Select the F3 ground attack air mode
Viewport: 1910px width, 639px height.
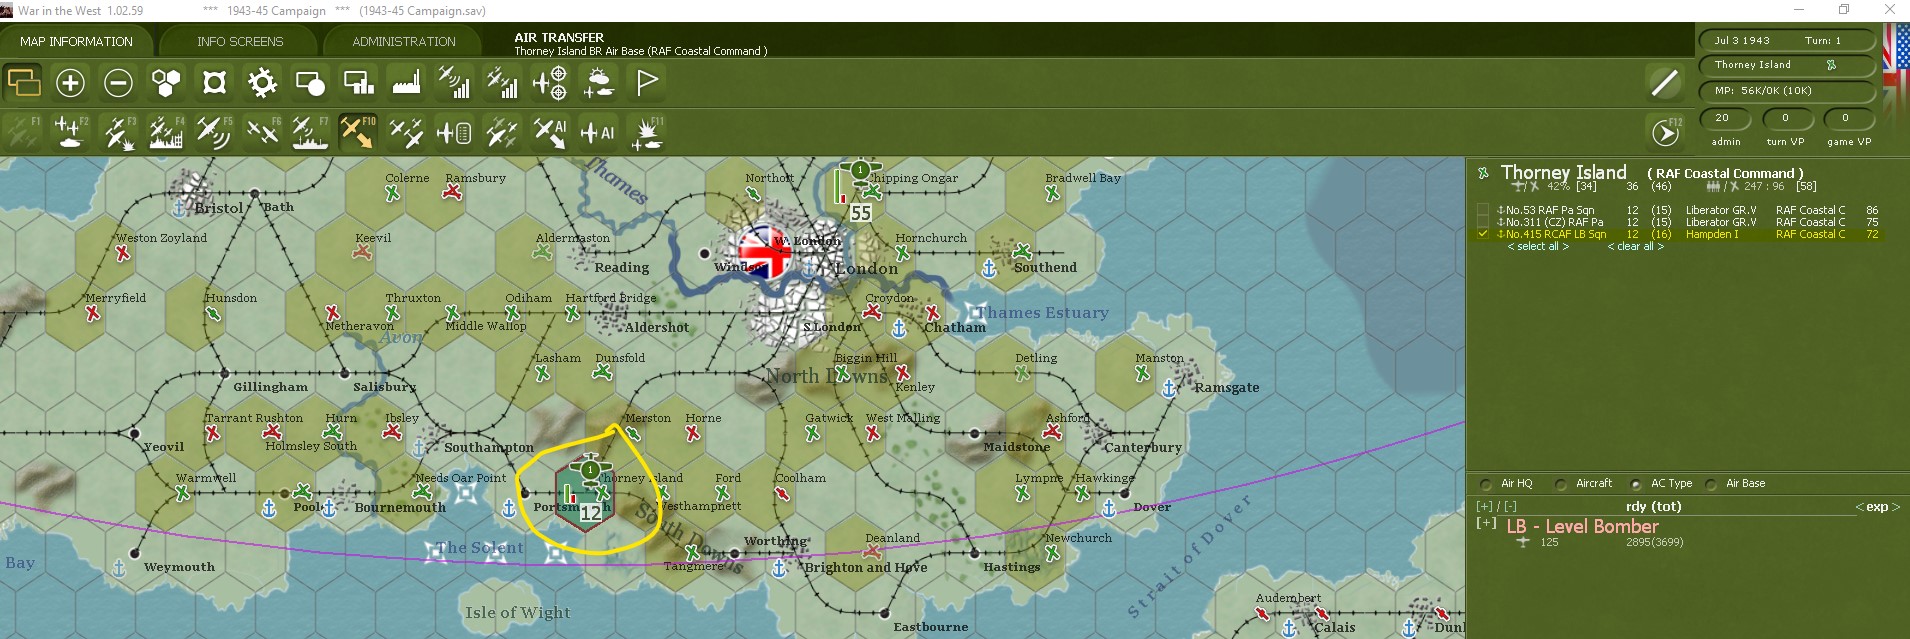click(x=118, y=132)
